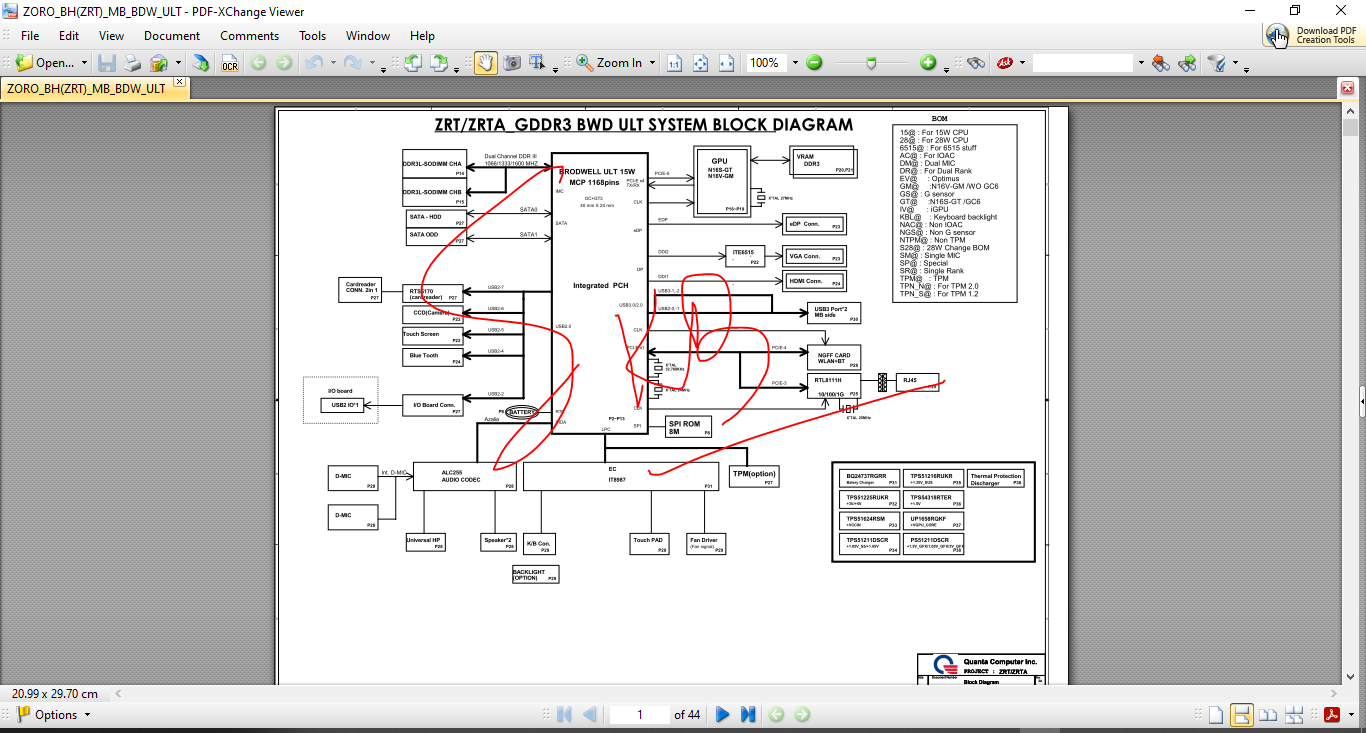The width and height of the screenshot is (1366, 733).
Task: Open the View menu
Action: [112, 35]
